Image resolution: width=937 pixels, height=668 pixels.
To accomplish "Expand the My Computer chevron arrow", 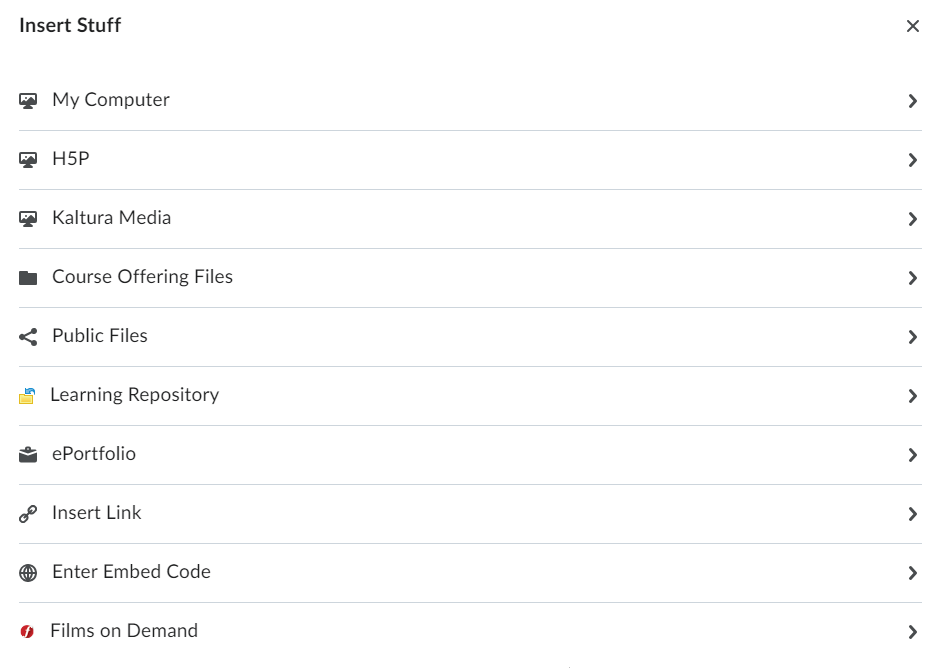I will (912, 101).
